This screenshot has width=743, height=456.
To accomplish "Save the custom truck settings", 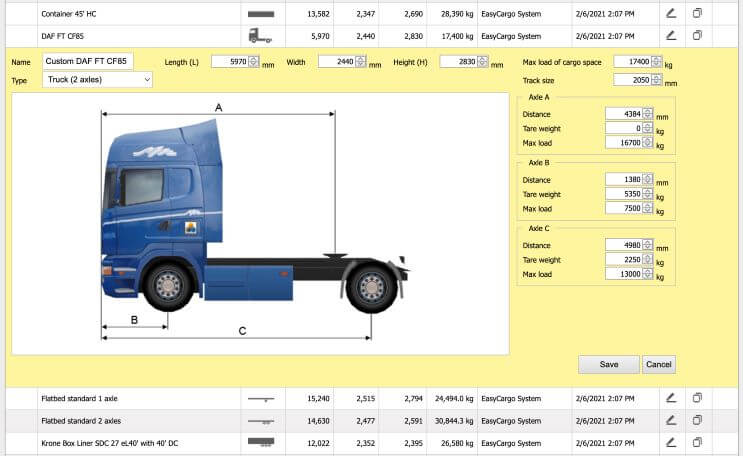I will tap(609, 365).
